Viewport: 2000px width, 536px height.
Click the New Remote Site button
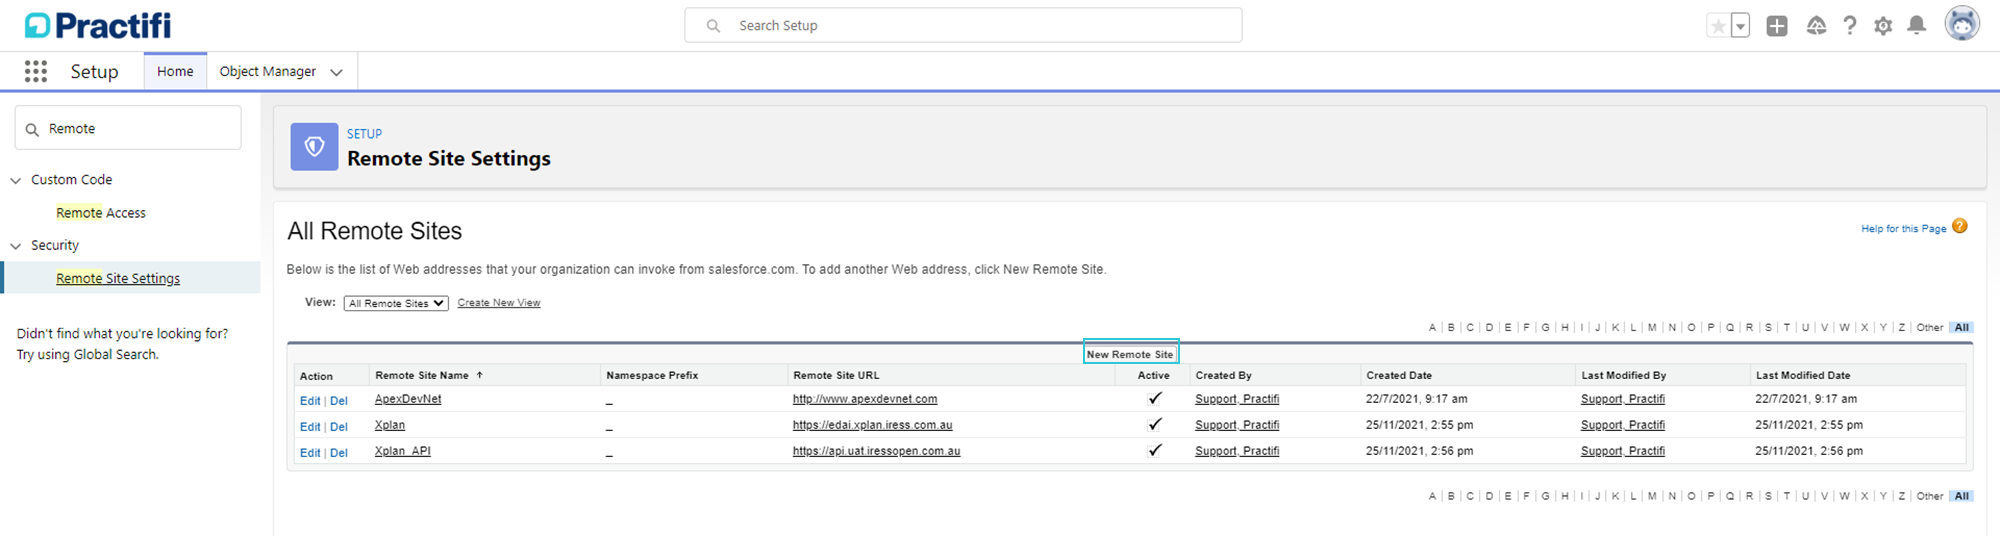coord(1130,354)
